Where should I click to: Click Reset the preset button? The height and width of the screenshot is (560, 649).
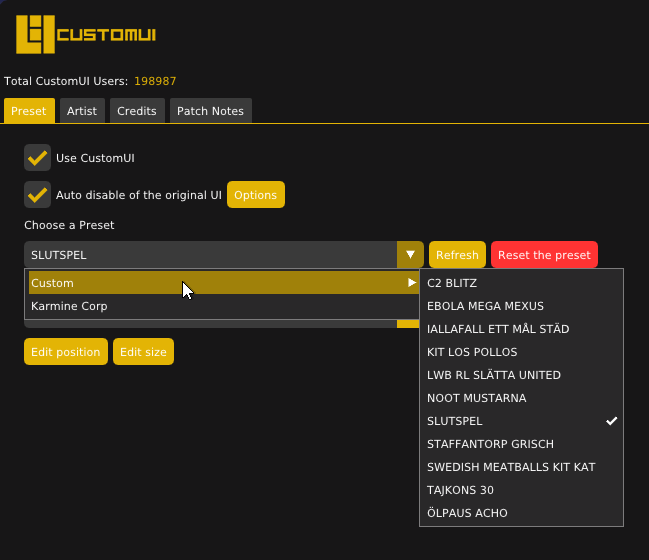click(x=544, y=255)
